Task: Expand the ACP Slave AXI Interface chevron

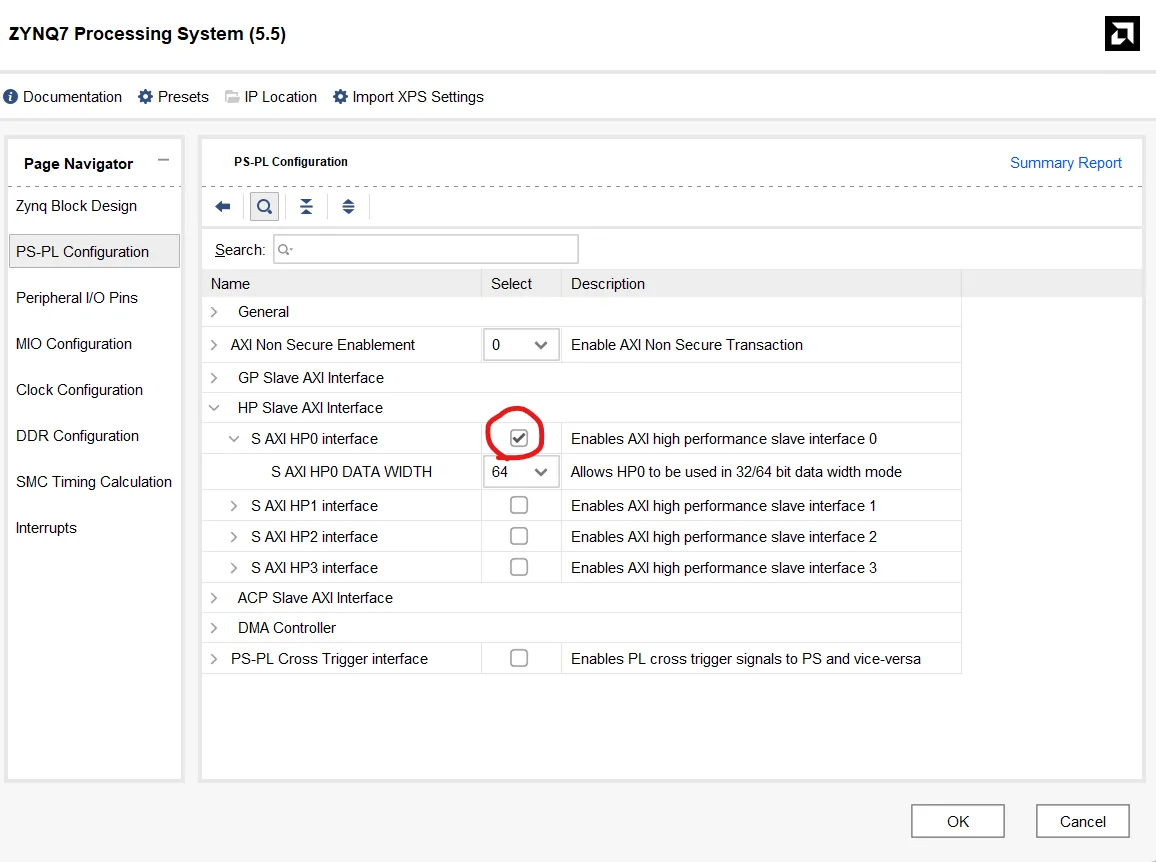Action: 214,598
